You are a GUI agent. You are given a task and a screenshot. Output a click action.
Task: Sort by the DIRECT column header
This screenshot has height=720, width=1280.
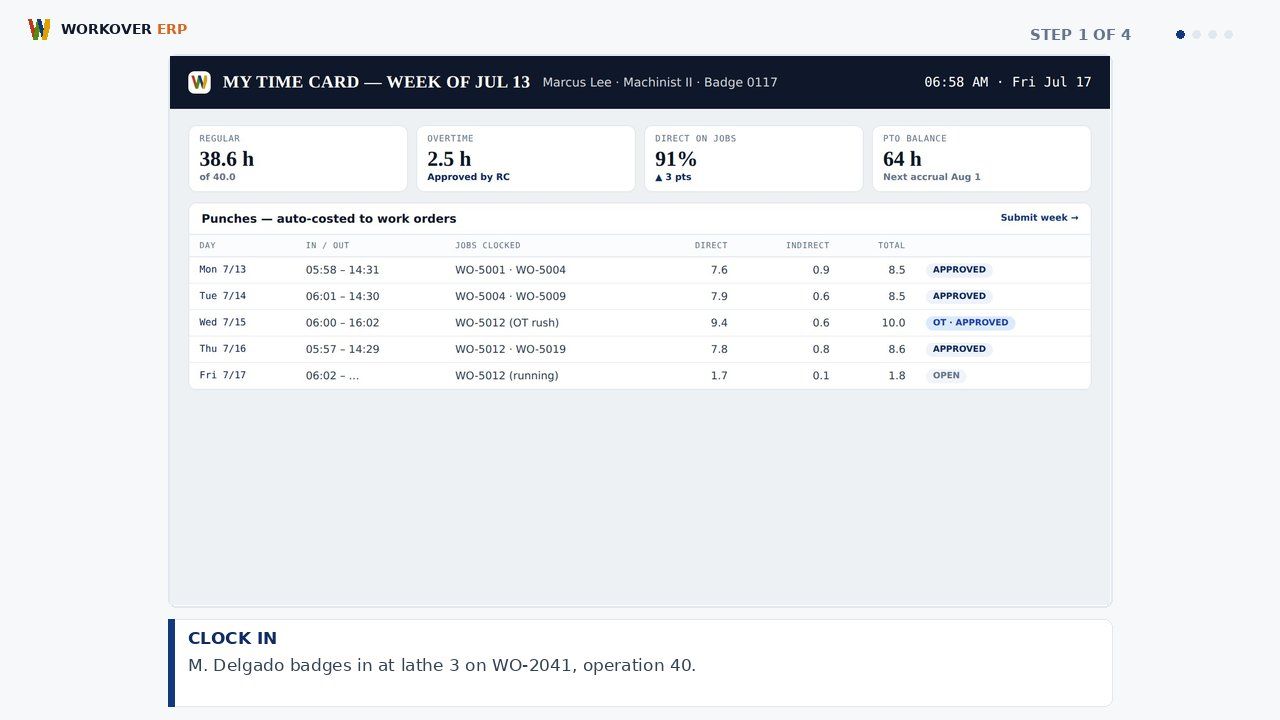pos(711,245)
